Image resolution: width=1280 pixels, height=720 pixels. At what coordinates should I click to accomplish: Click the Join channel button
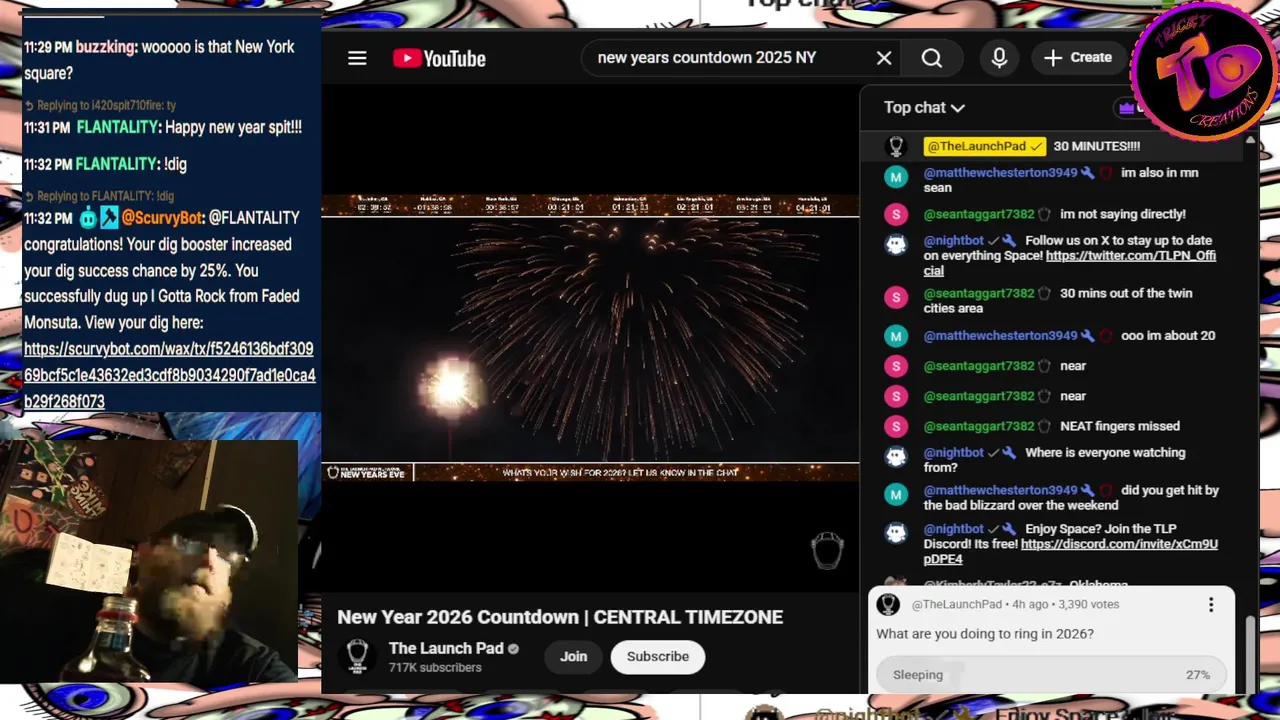point(573,656)
